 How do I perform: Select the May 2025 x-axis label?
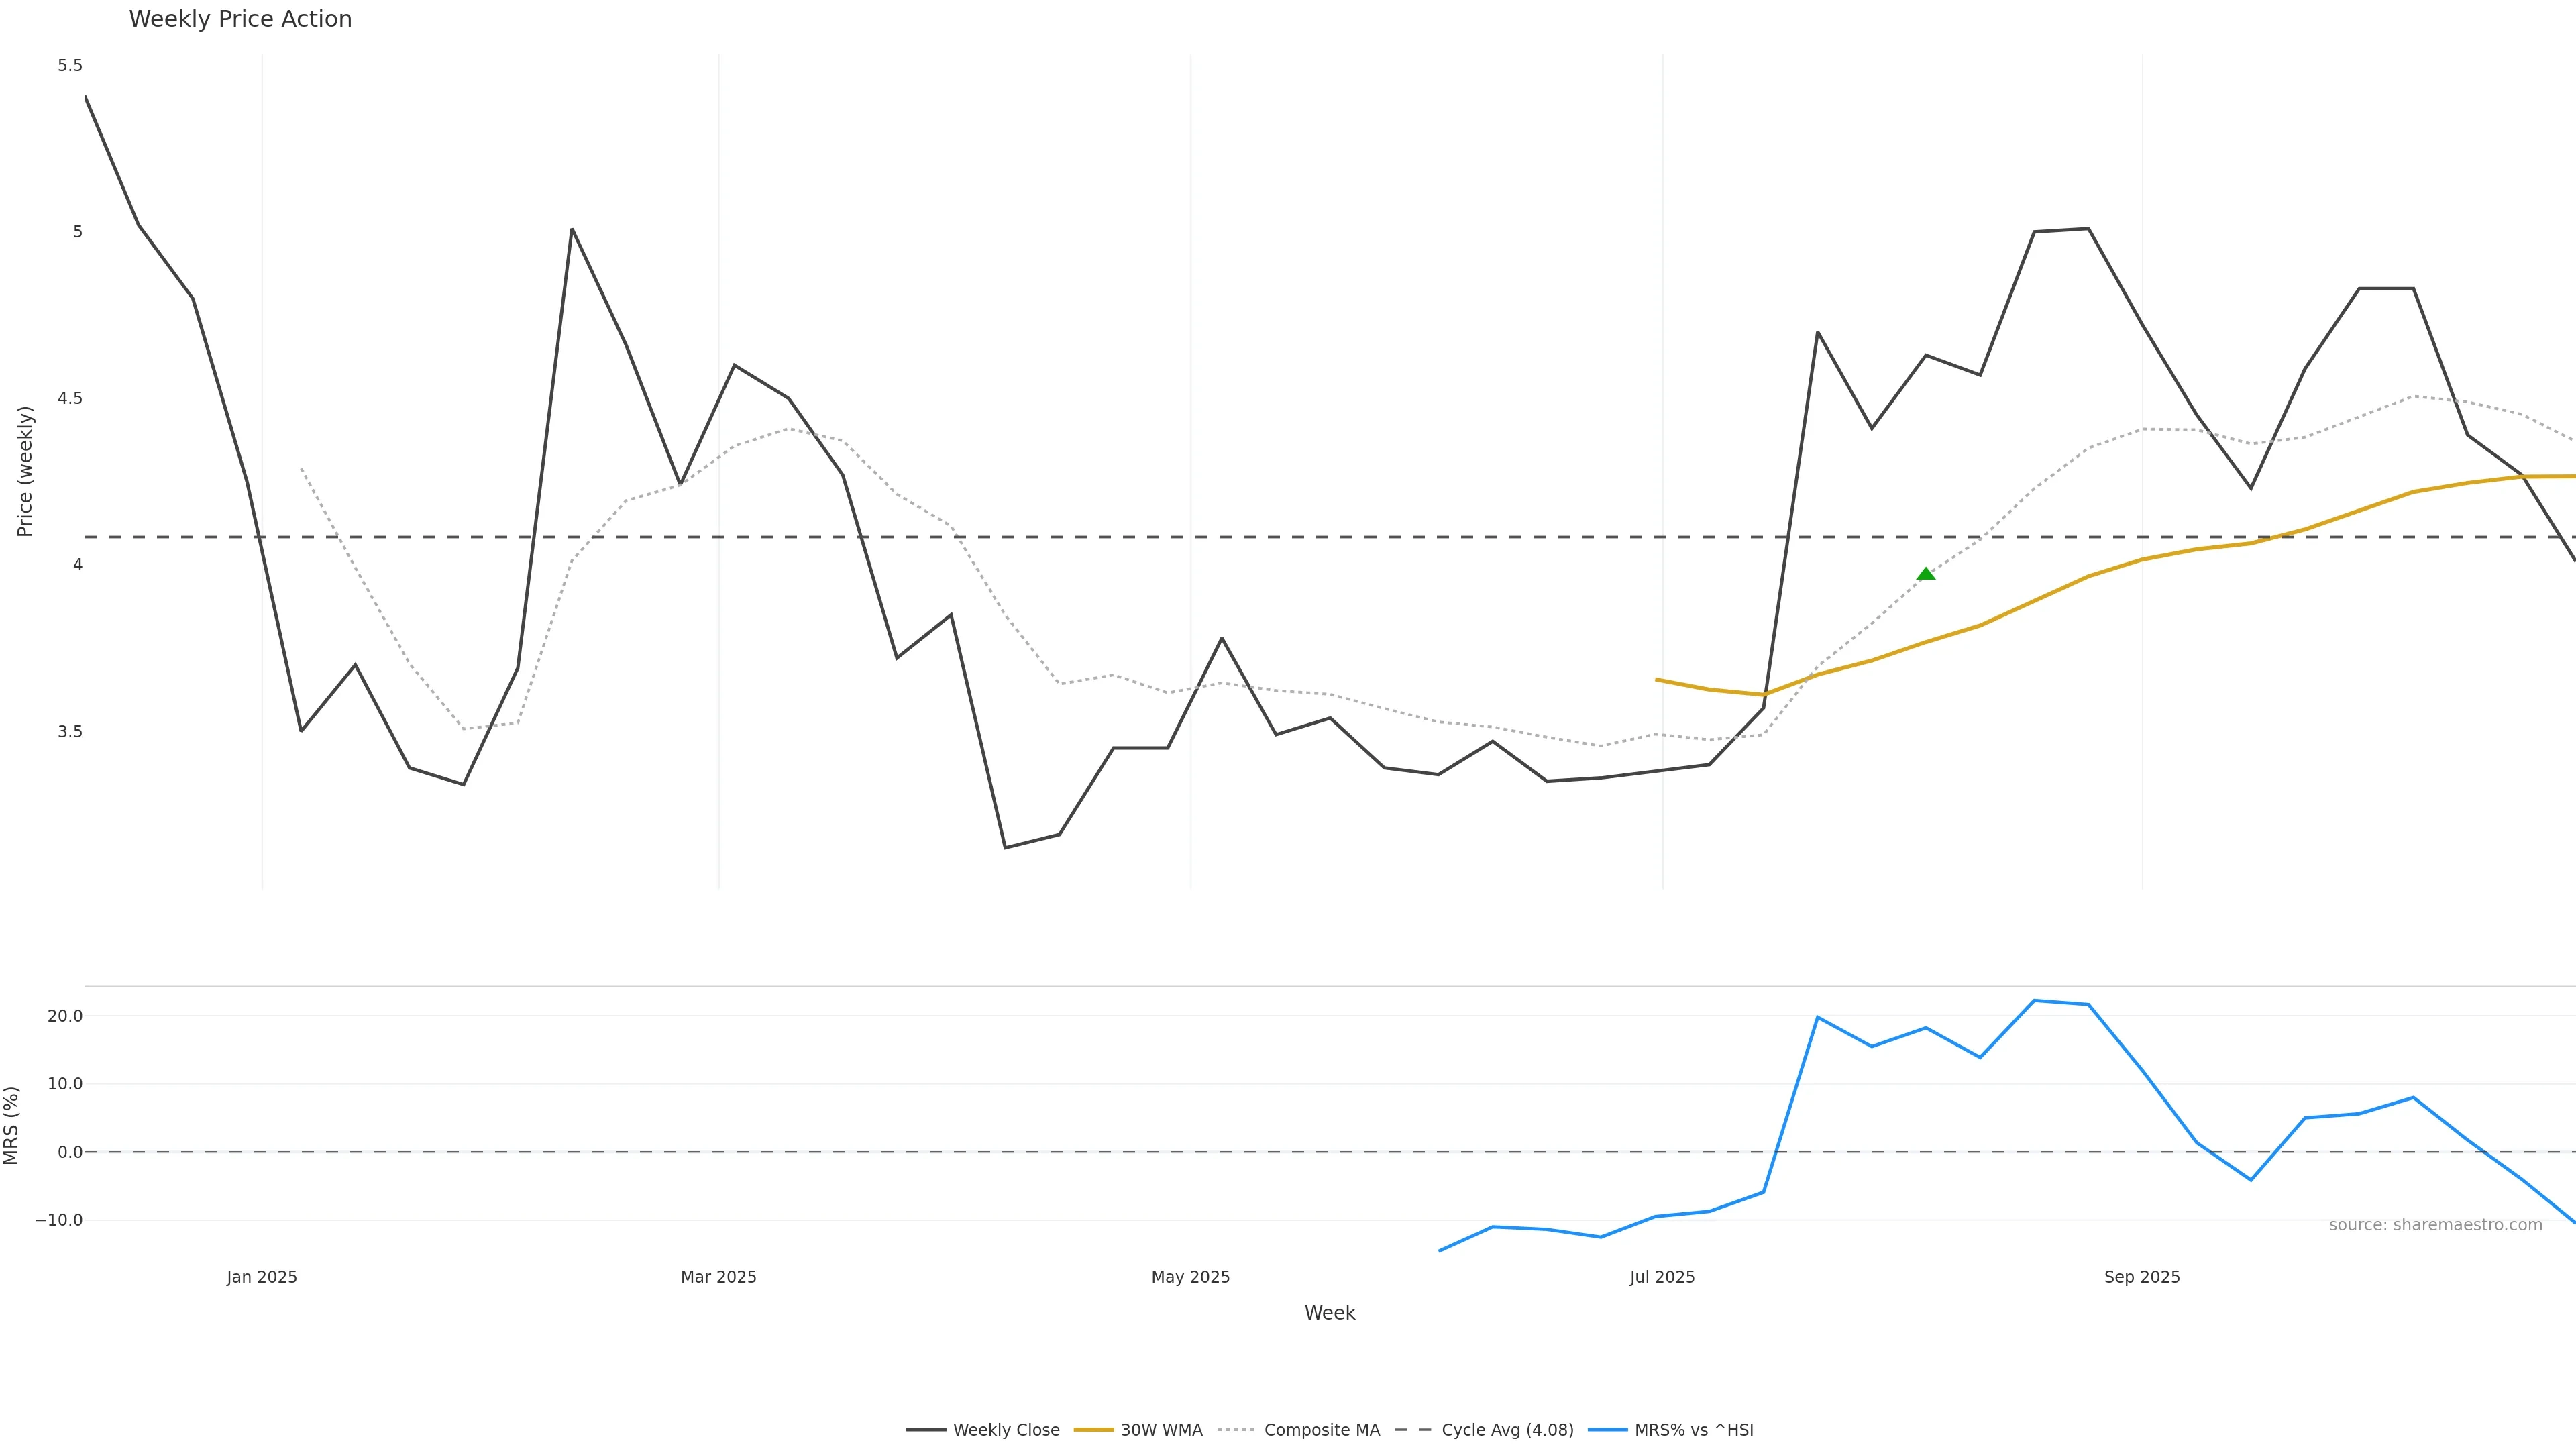tap(1190, 1277)
